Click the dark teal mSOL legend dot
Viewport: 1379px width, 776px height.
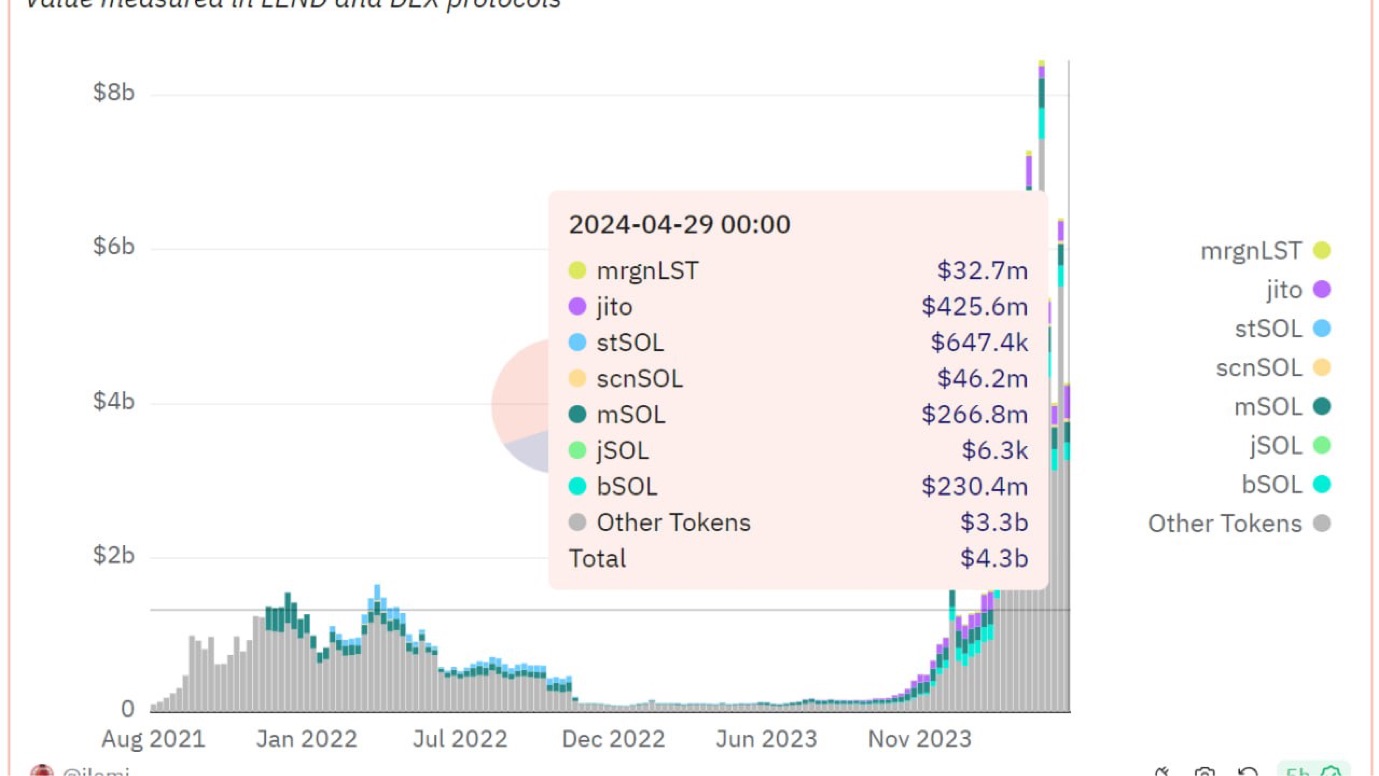1321,406
